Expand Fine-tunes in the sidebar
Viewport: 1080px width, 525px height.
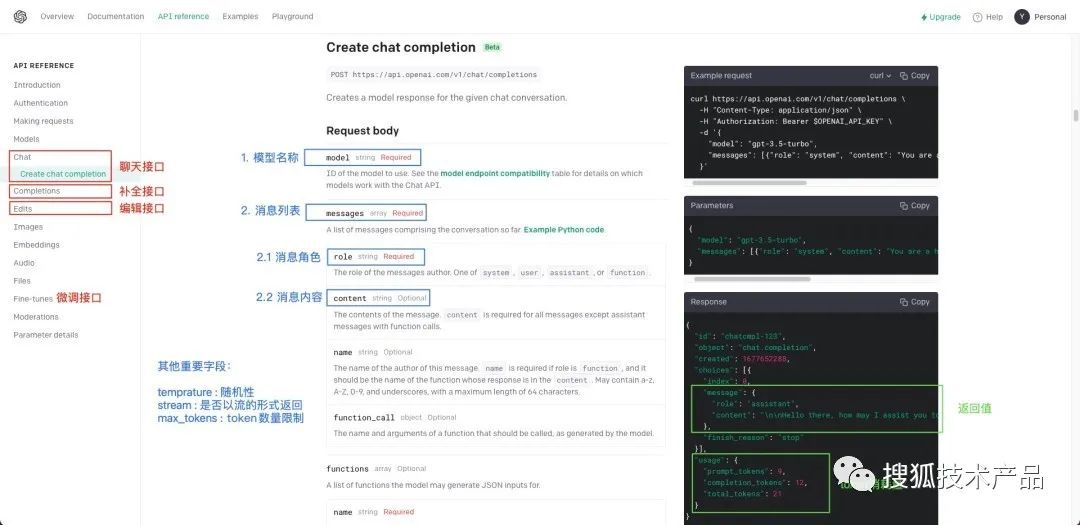click(x=33, y=299)
